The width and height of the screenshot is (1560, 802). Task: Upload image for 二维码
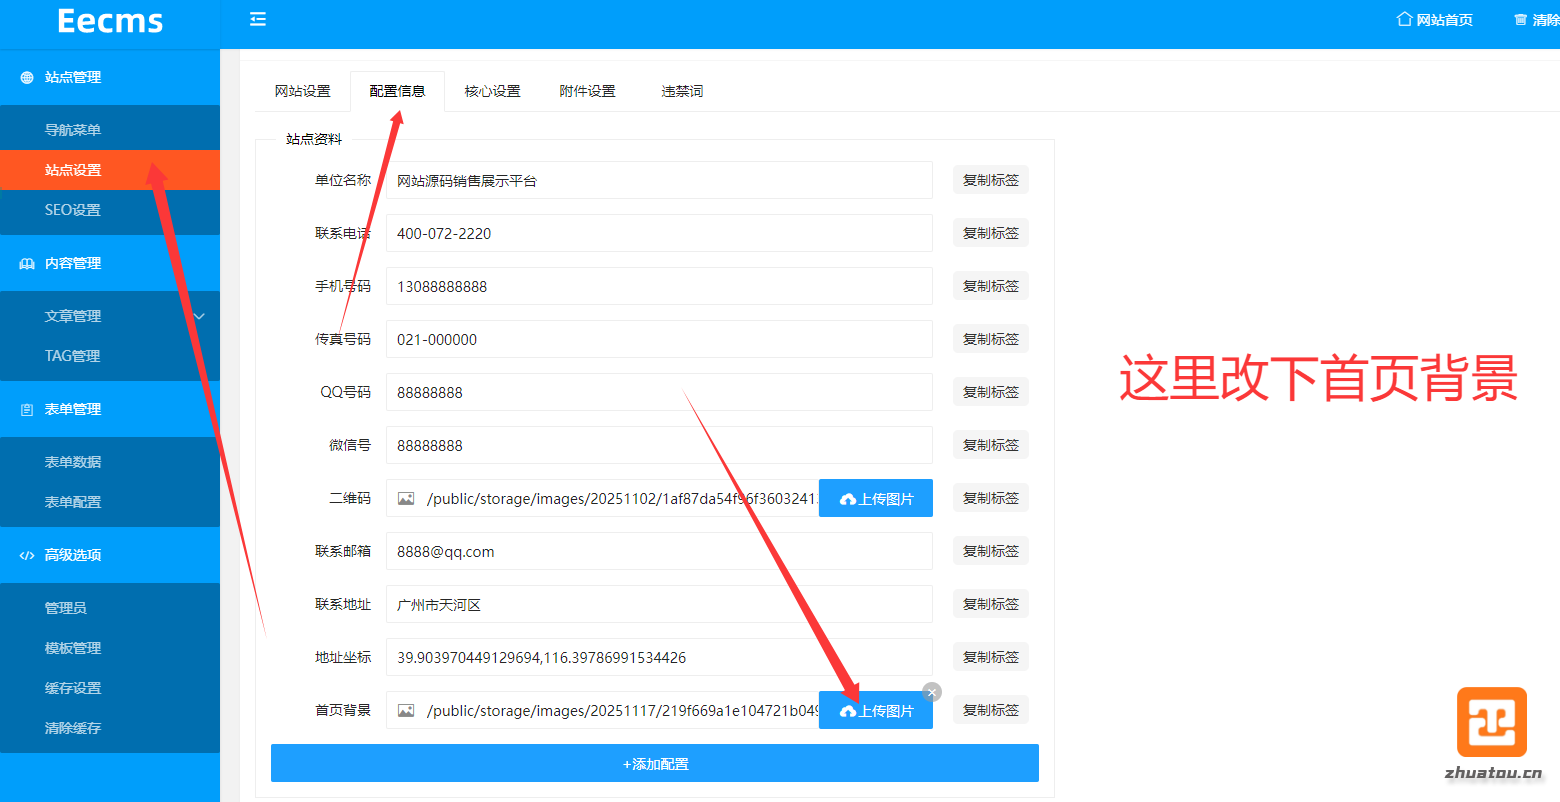[x=876, y=498]
